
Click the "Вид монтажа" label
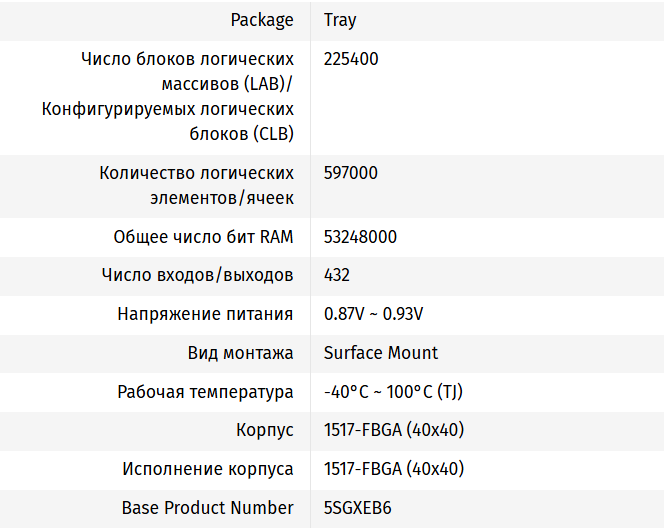click(241, 353)
